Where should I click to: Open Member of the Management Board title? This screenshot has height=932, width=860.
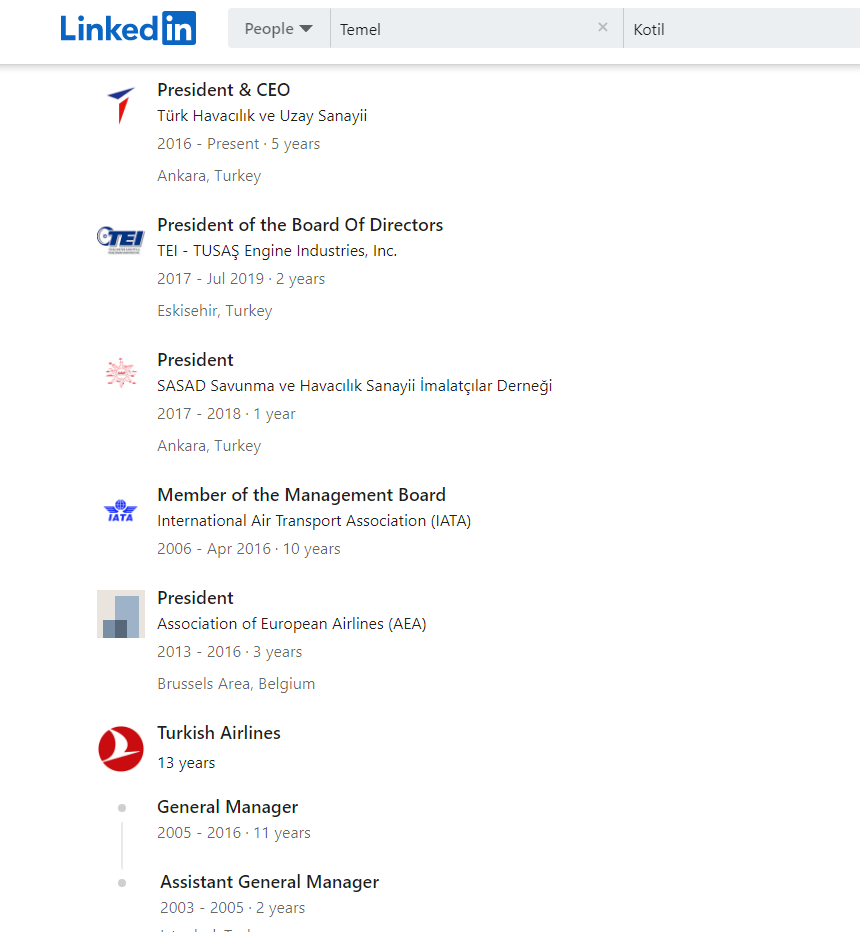(301, 495)
